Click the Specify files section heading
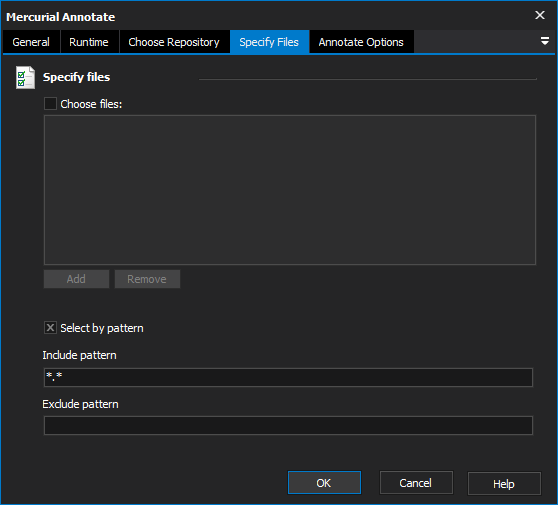 77,77
